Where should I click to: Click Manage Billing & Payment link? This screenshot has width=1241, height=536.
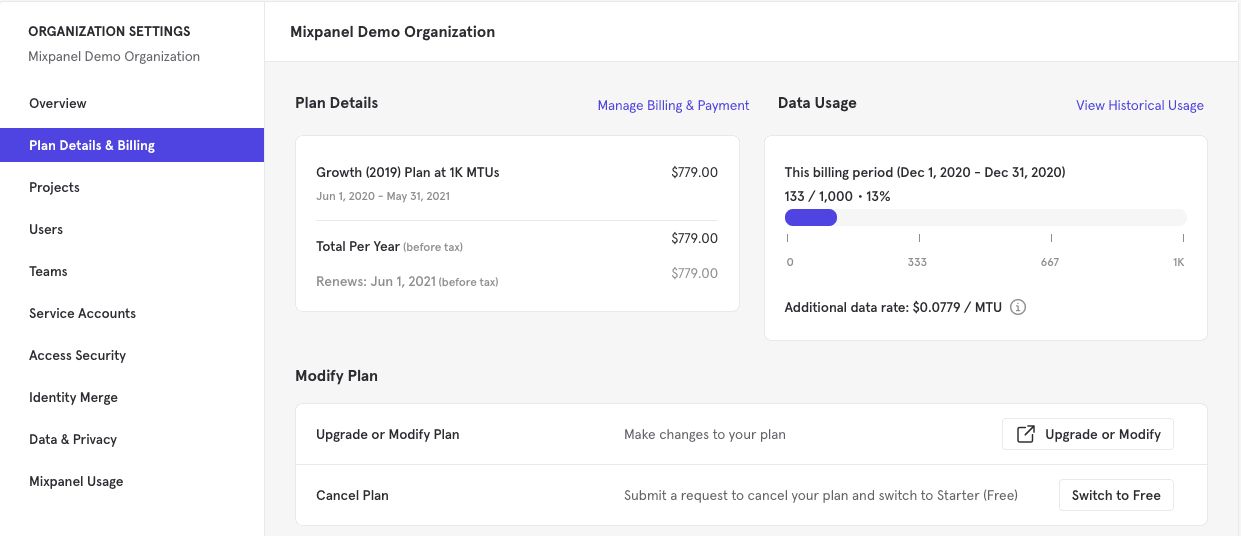[x=673, y=106]
